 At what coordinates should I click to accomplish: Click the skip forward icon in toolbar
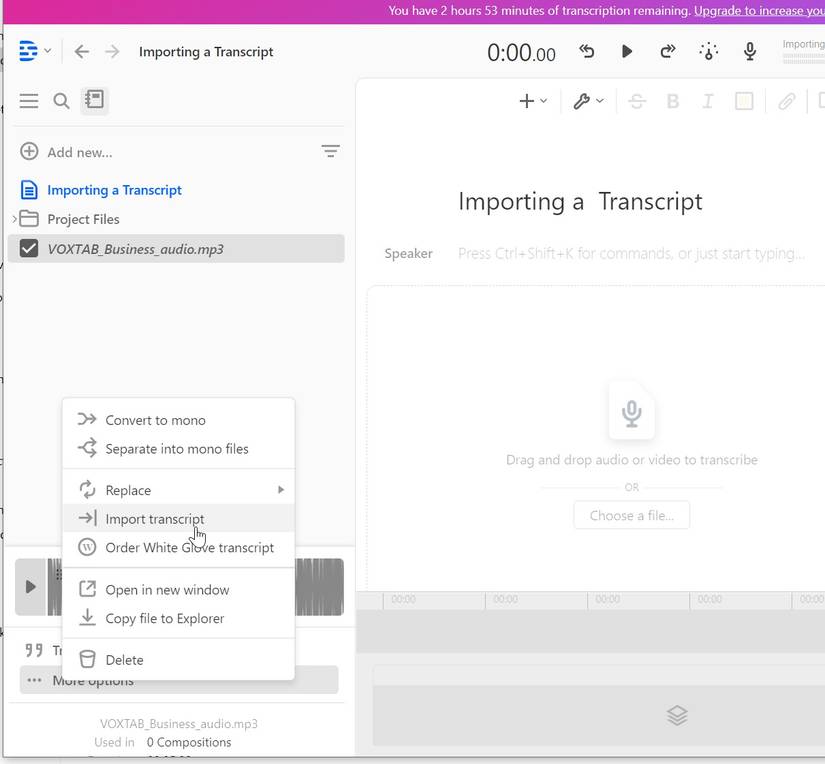667,51
